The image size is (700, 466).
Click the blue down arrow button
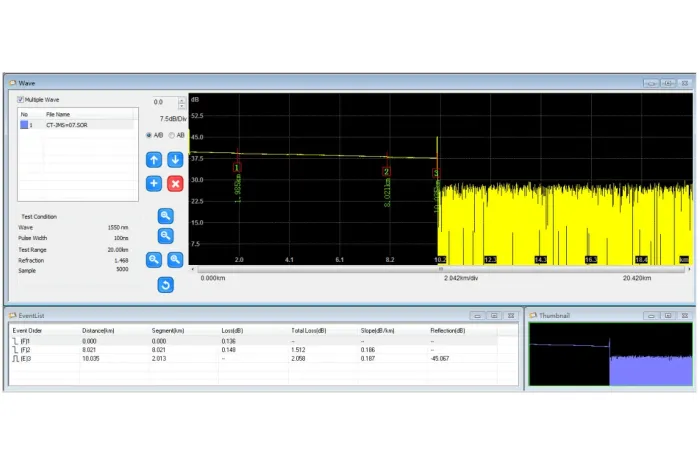coord(175,160)
